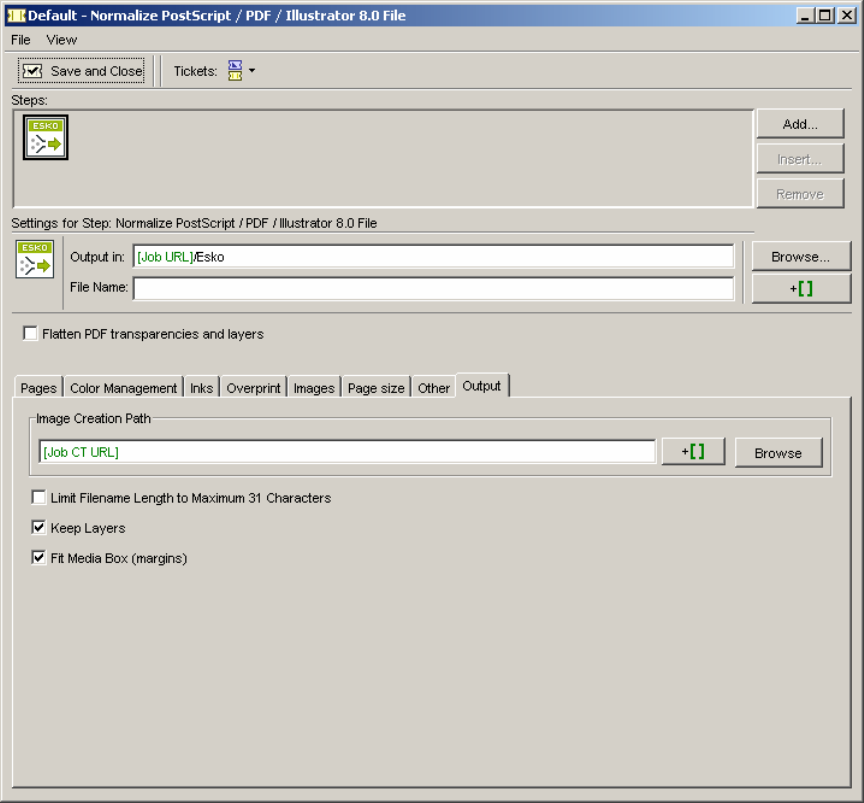Switch to the Inks tab
This screenshot has width=864, height=803.
coord(201,388)
